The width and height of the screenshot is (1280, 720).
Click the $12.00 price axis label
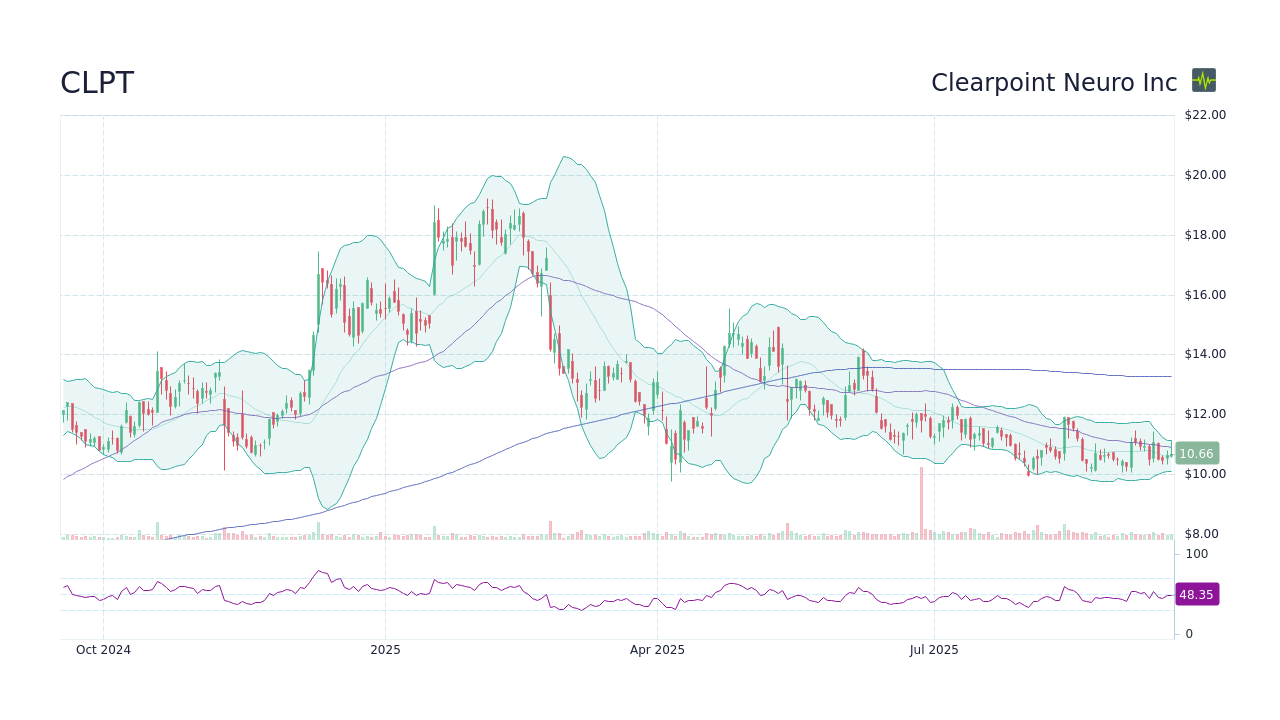click(1205, 414)
